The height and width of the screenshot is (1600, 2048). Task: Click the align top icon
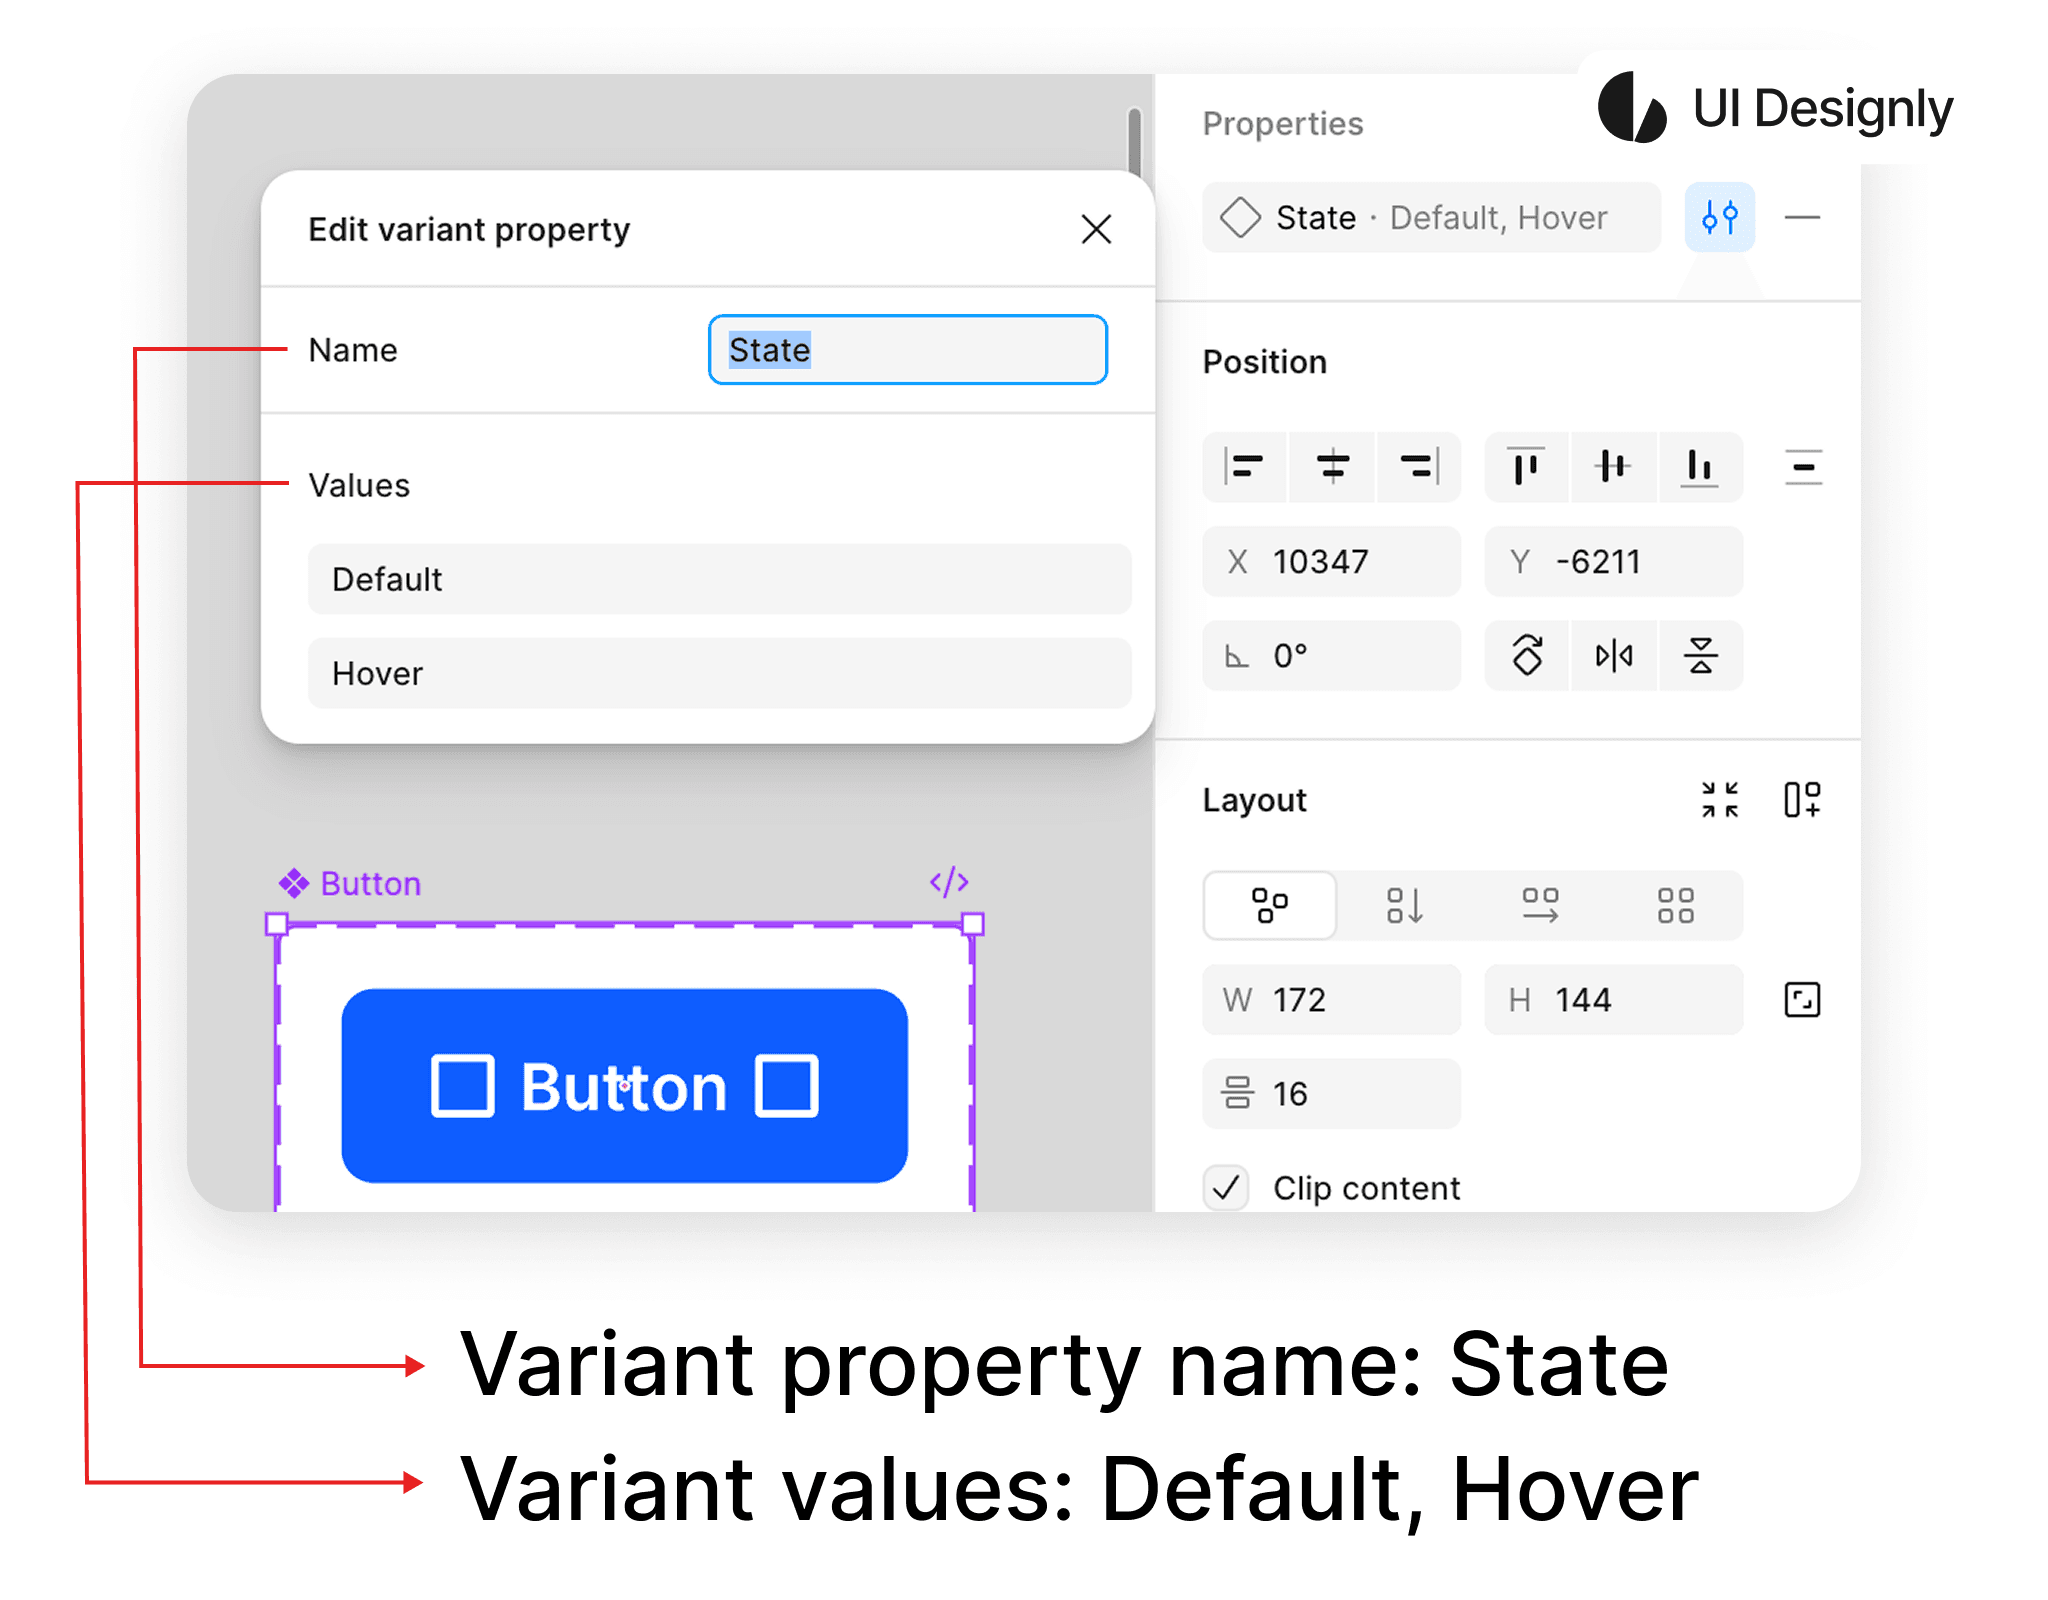click(x=1526, y=467)
